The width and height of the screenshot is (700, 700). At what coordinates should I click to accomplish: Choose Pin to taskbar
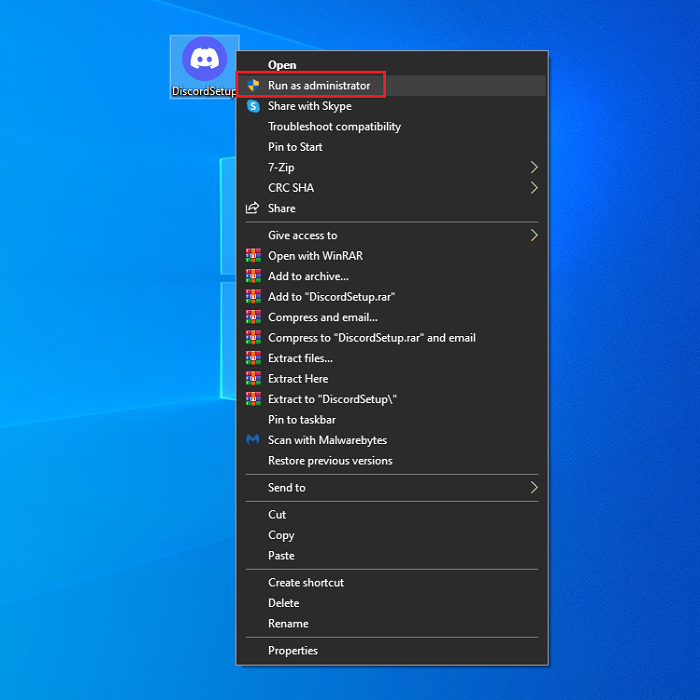tap(392, 420)
